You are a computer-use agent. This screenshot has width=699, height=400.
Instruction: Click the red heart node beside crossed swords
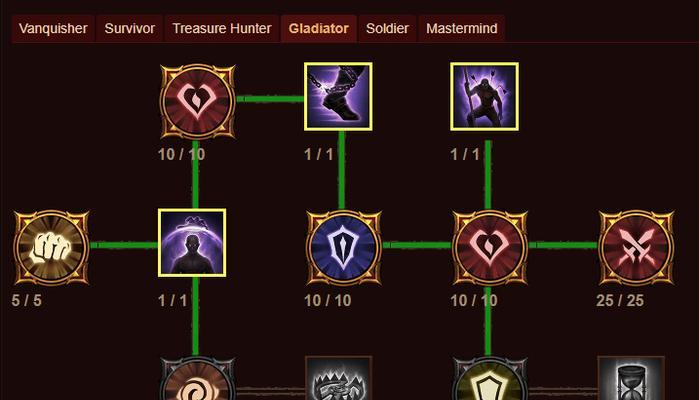(490, 247)
